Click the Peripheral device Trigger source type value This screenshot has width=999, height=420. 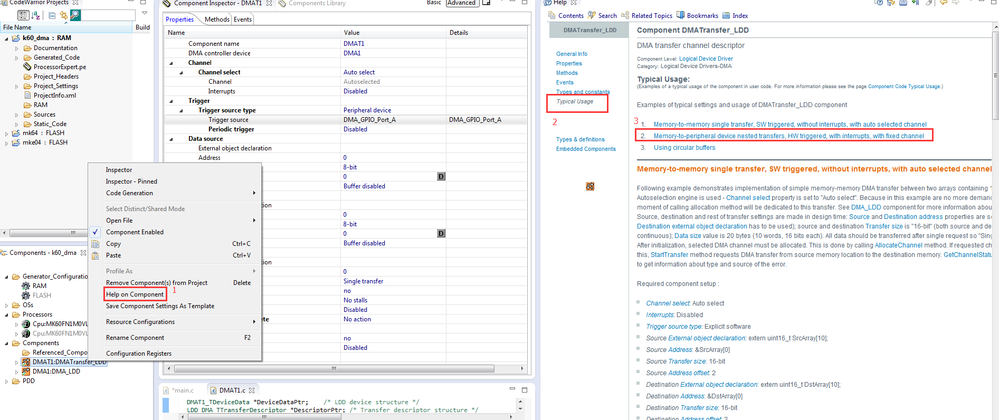367,110
